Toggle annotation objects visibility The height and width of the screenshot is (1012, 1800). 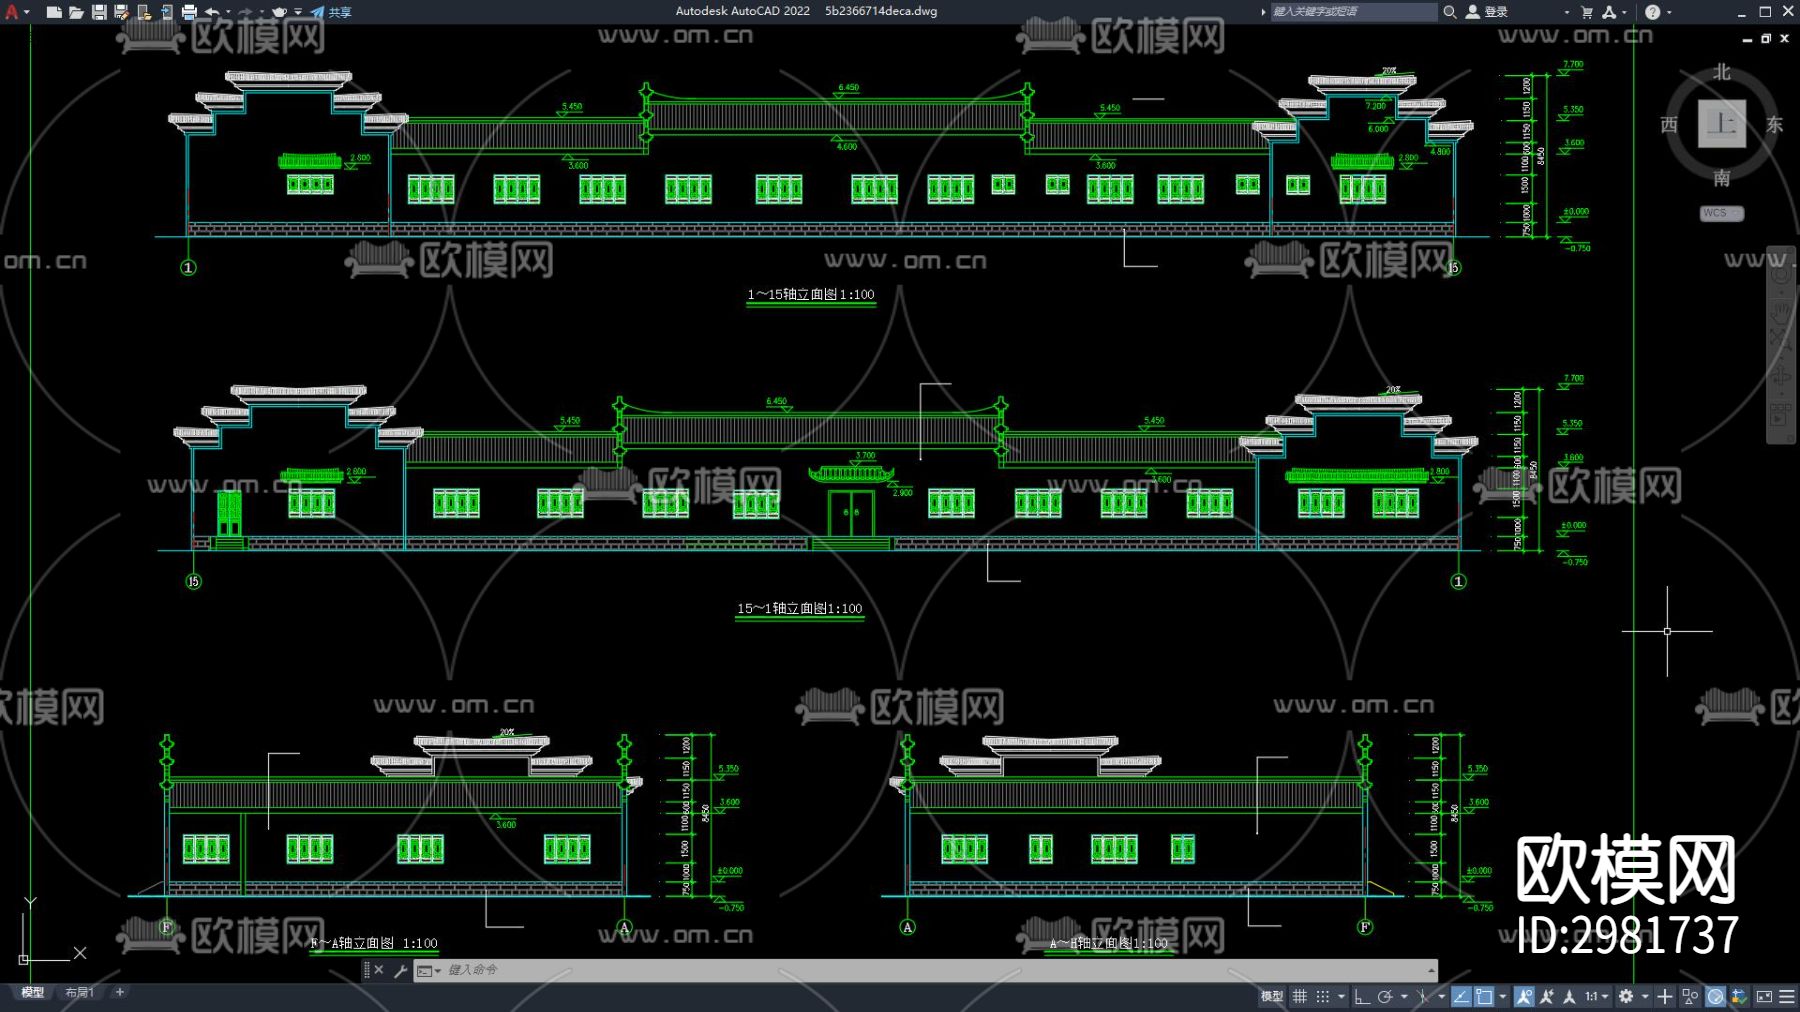(1524, 996)
